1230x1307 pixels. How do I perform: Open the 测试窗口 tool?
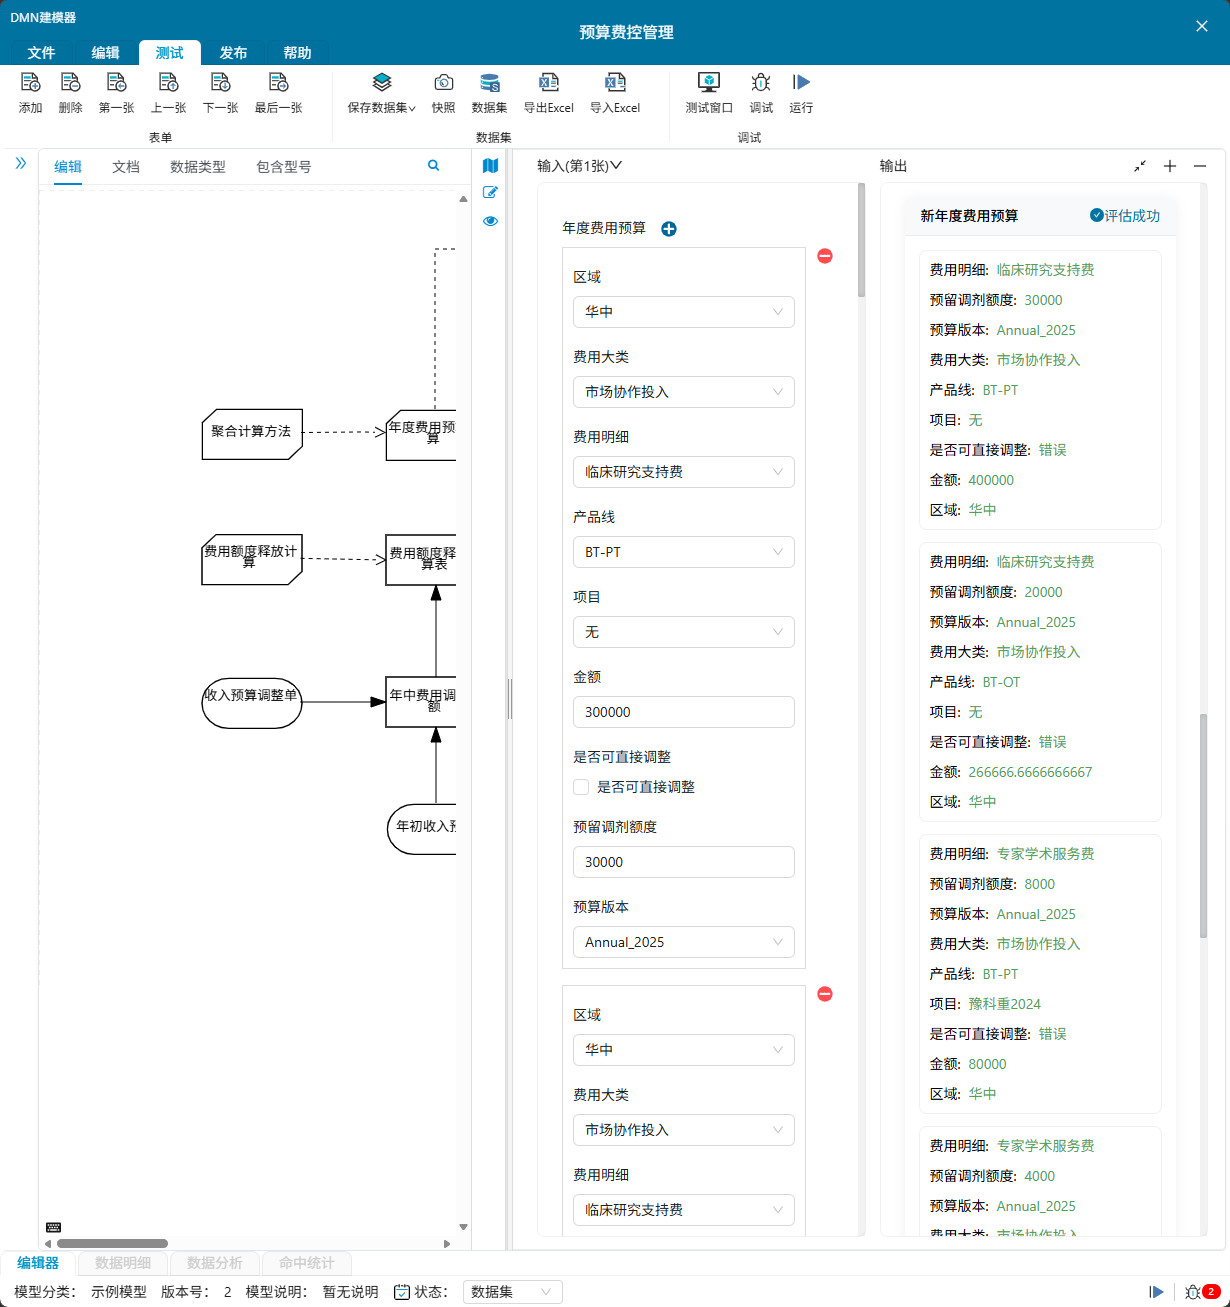tap(708, 83)
